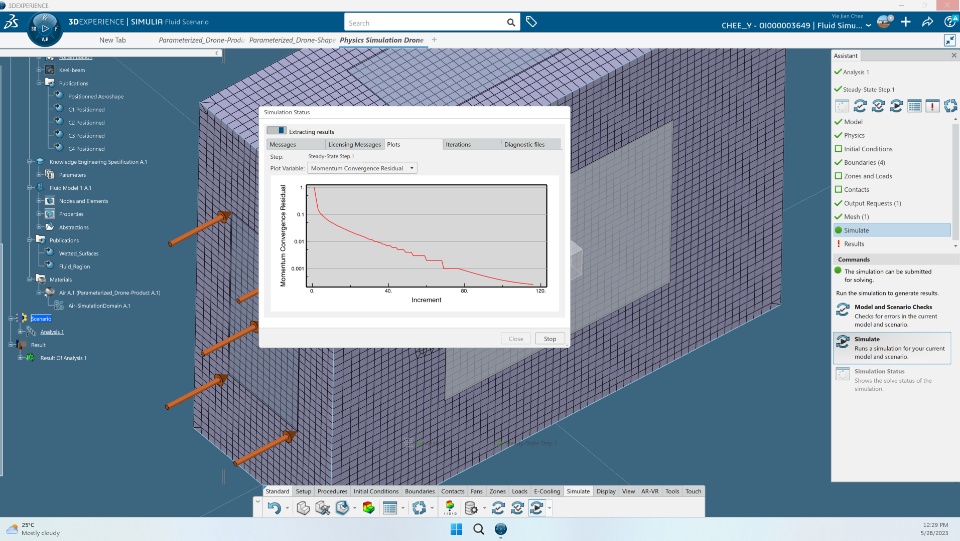
Task: Click the Model and Scenario Checks command
Action: [x=892, y=316]
